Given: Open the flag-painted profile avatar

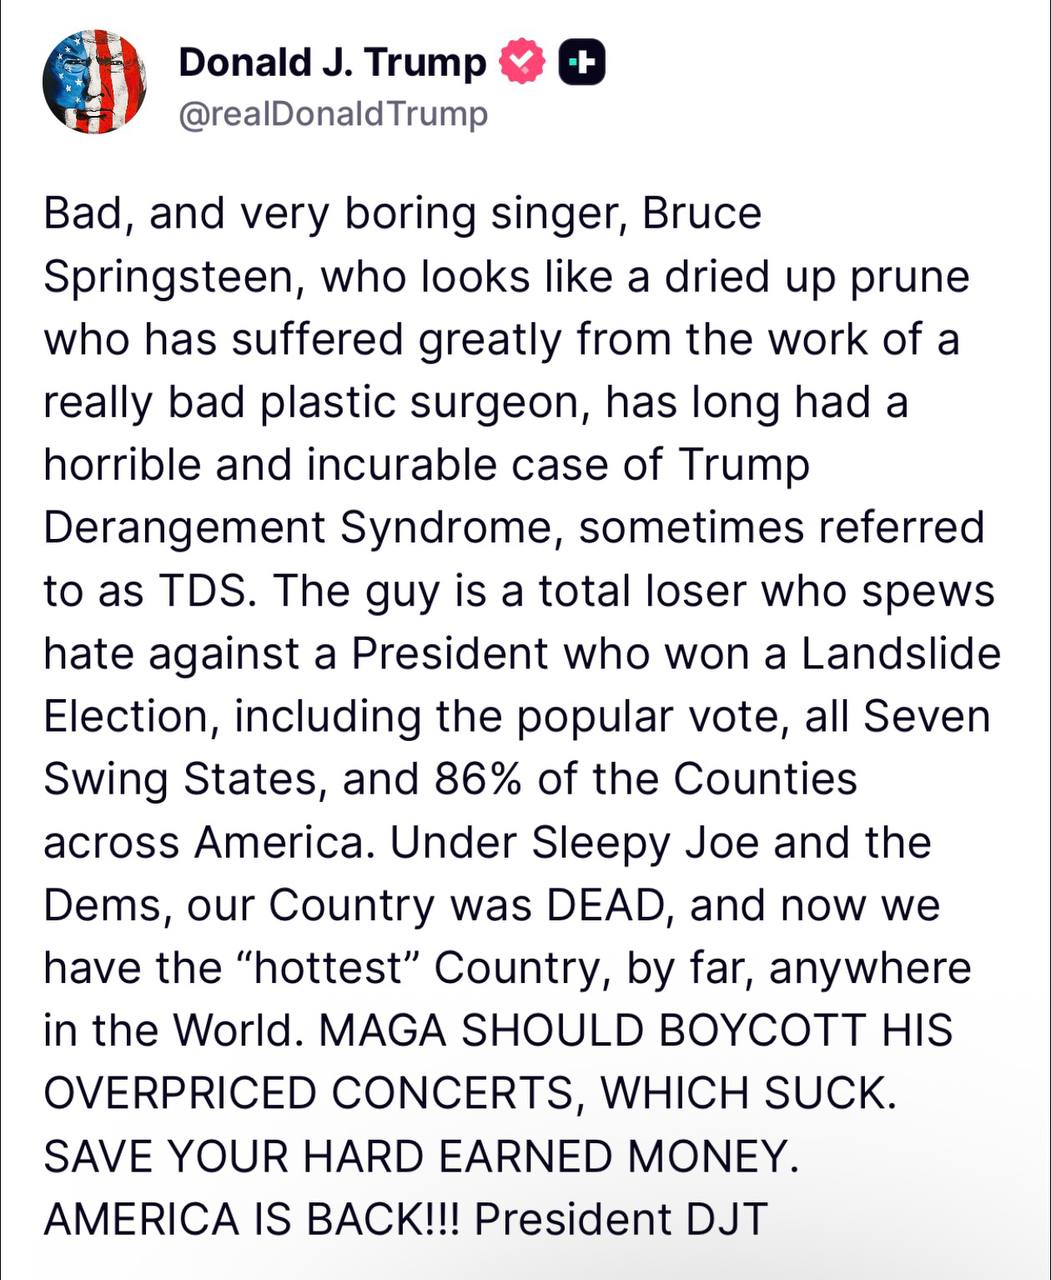Looking at the screenshot, I should click(95, 82).
